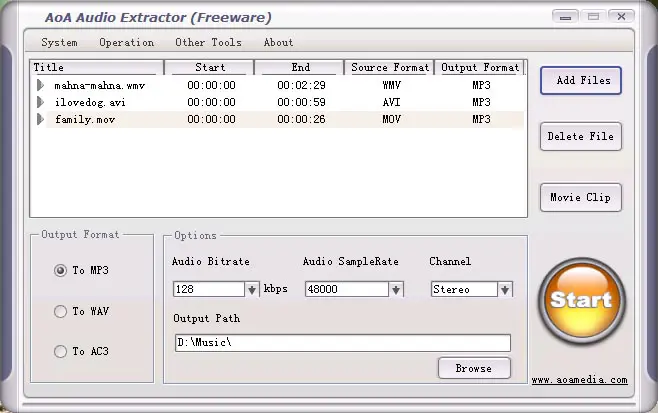This screenshot has height=413, width=658.
Task: Click the orange Start button
Action: (x=581, y=301)
